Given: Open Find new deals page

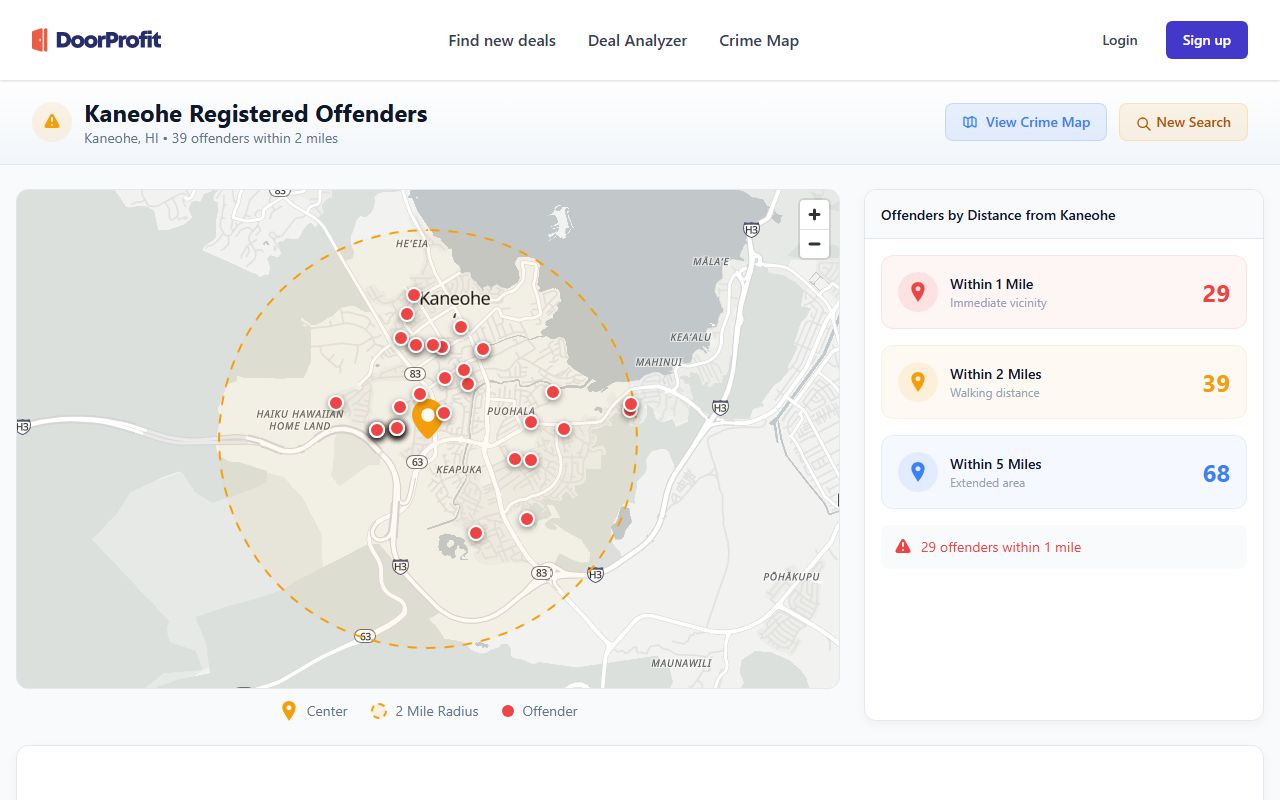Looking at the screenshot, I should pyautogui.click(x=502, y=41).
